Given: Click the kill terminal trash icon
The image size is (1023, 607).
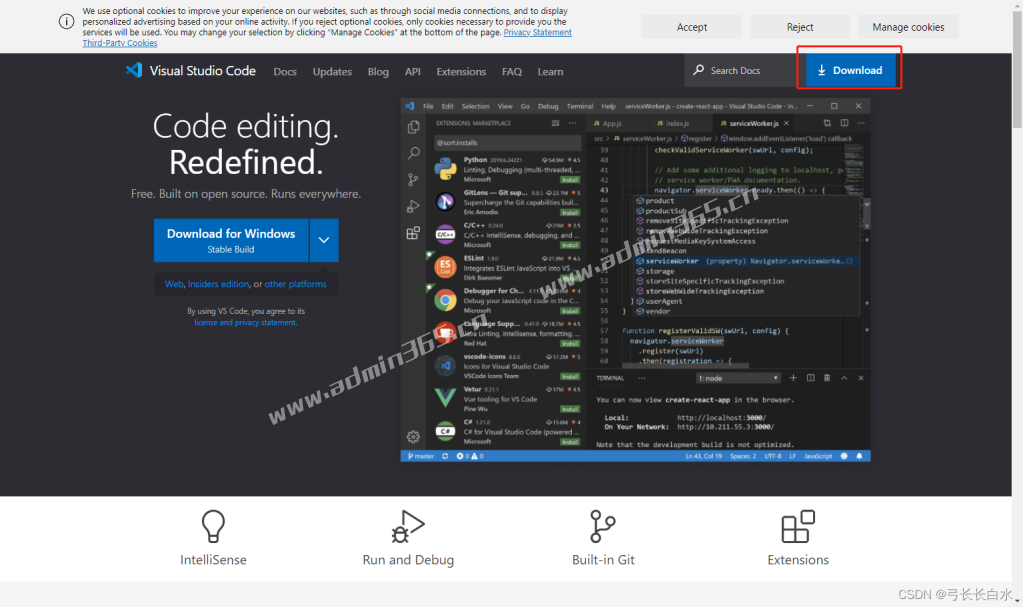Looking at the screenshot, I should [x=827, y=378].
